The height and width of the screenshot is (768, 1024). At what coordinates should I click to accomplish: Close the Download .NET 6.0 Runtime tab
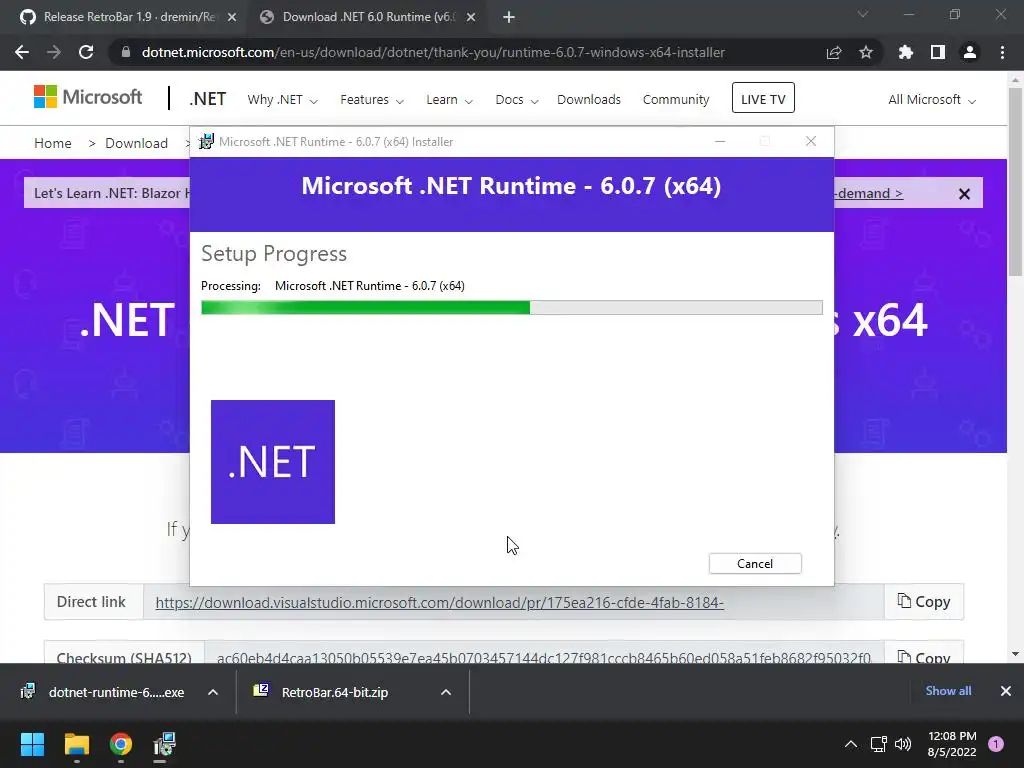(x=471, y=17)
